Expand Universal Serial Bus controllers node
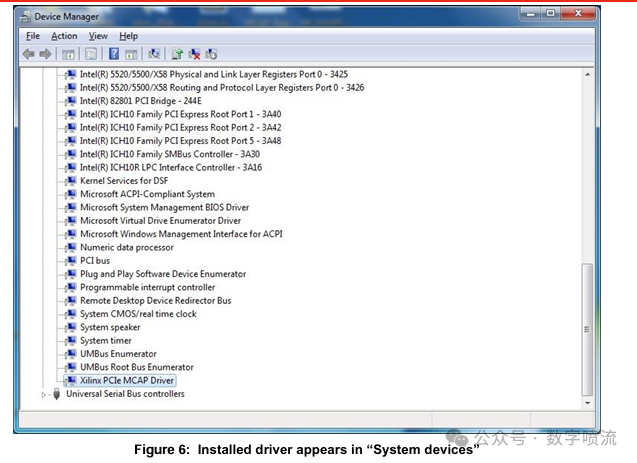Viewport: 637px width, 463px height. [x=44, y=395]
